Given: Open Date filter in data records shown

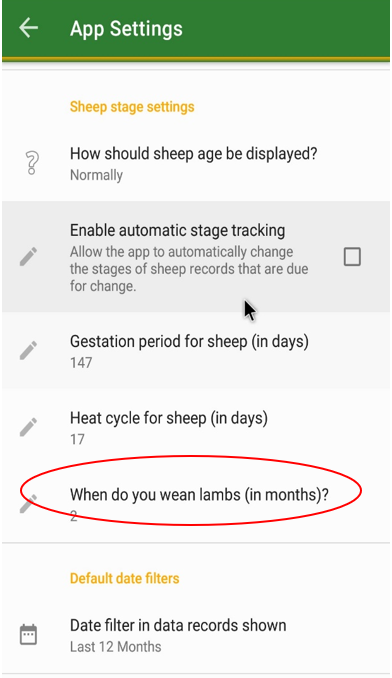Looking at the screenshot, I should (196, 635).
